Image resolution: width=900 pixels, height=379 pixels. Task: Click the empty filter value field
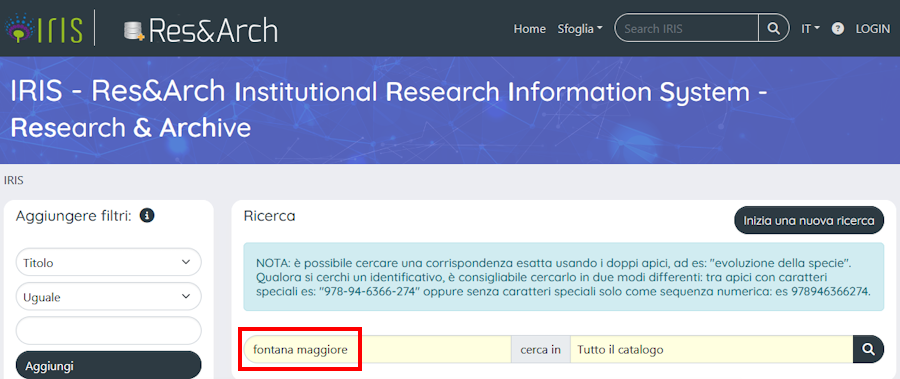[x=108, y=331]
